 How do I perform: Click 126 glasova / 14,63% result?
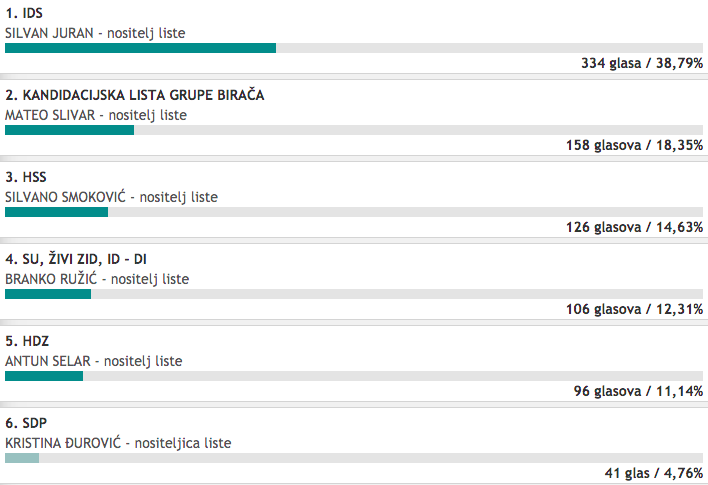pos(634,227)
